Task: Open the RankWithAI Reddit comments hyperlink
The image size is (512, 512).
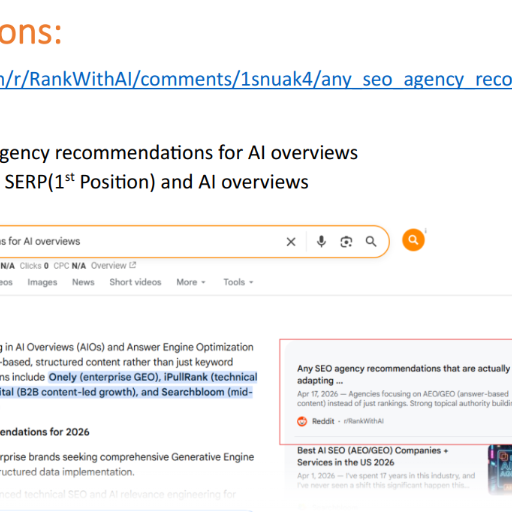Action: [x=256, y=80]
